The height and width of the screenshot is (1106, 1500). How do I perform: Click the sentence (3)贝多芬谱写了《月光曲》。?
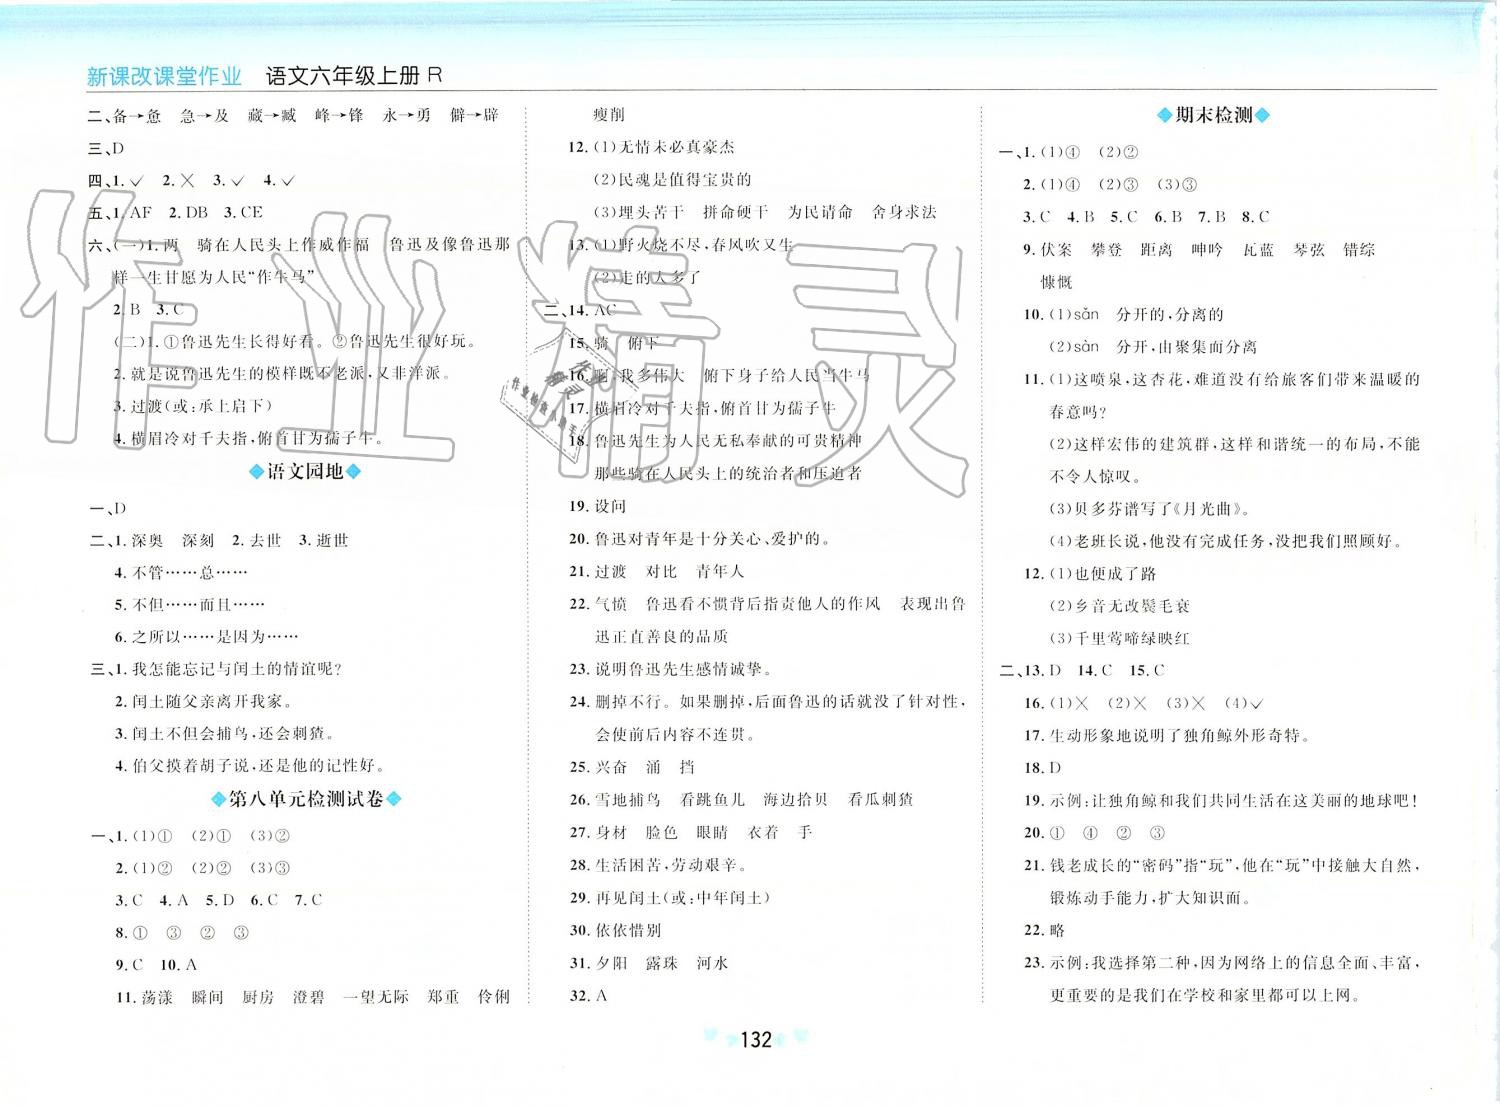pyautogui.click(x=1150, y=509)
